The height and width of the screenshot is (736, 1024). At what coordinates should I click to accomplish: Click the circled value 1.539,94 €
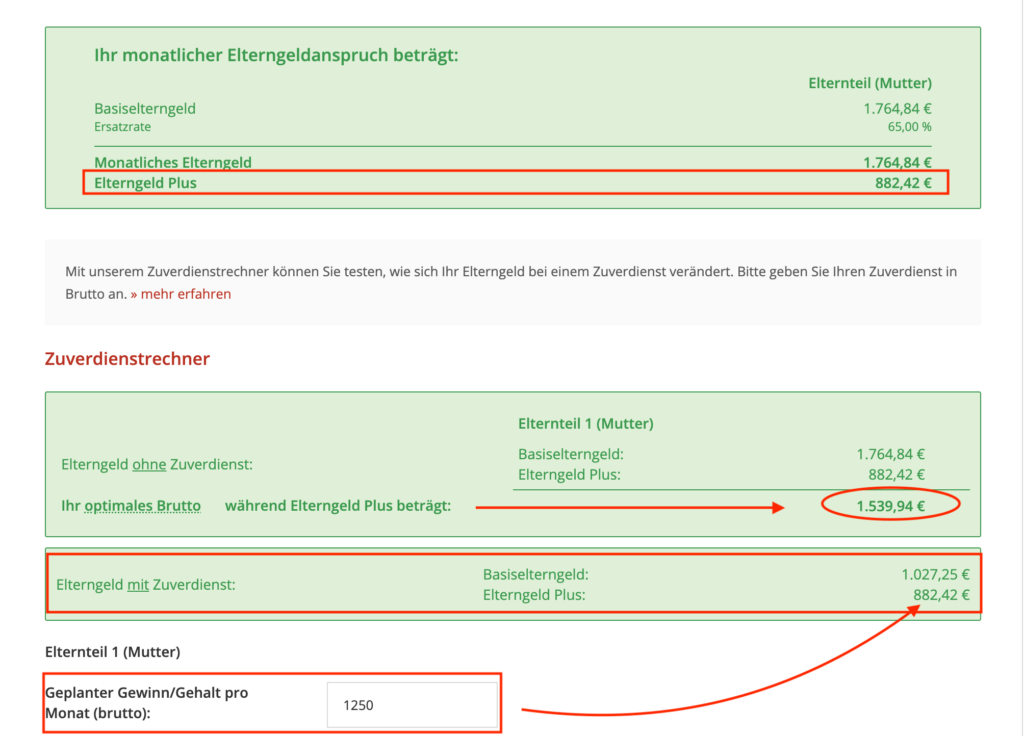(x=889, y=504)
